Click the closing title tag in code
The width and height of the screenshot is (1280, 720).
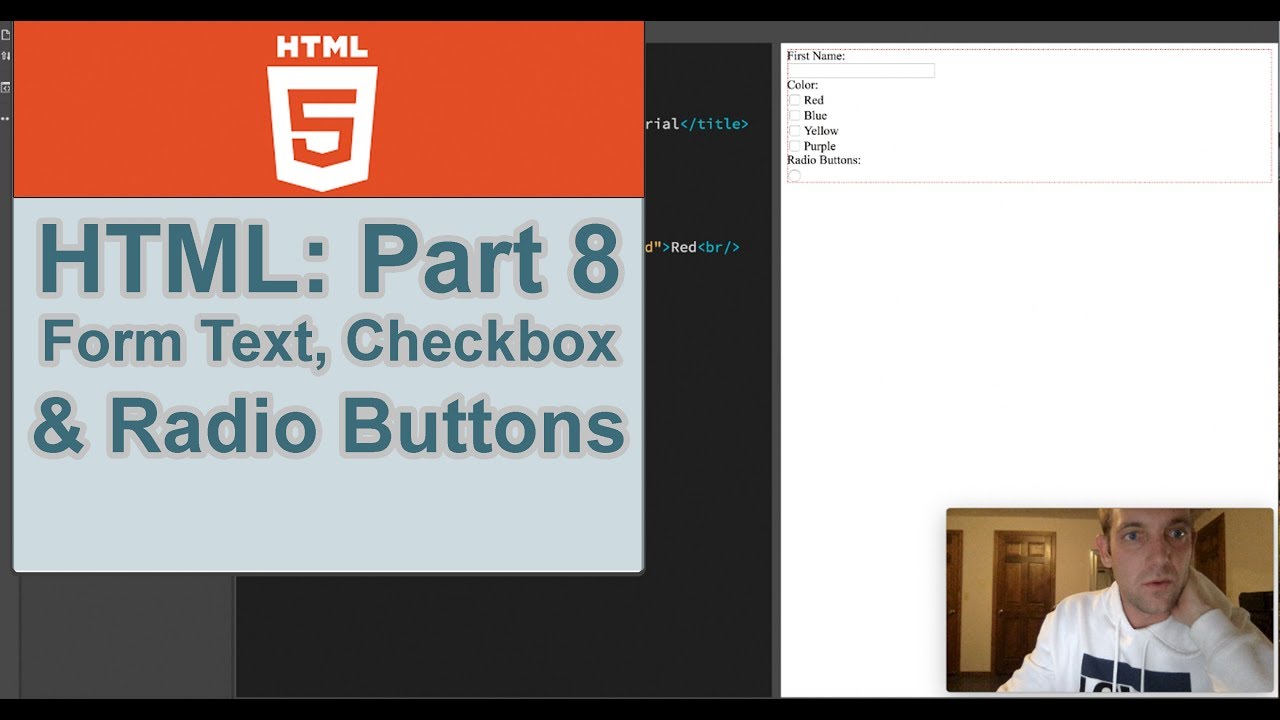[x=714, y=124]
